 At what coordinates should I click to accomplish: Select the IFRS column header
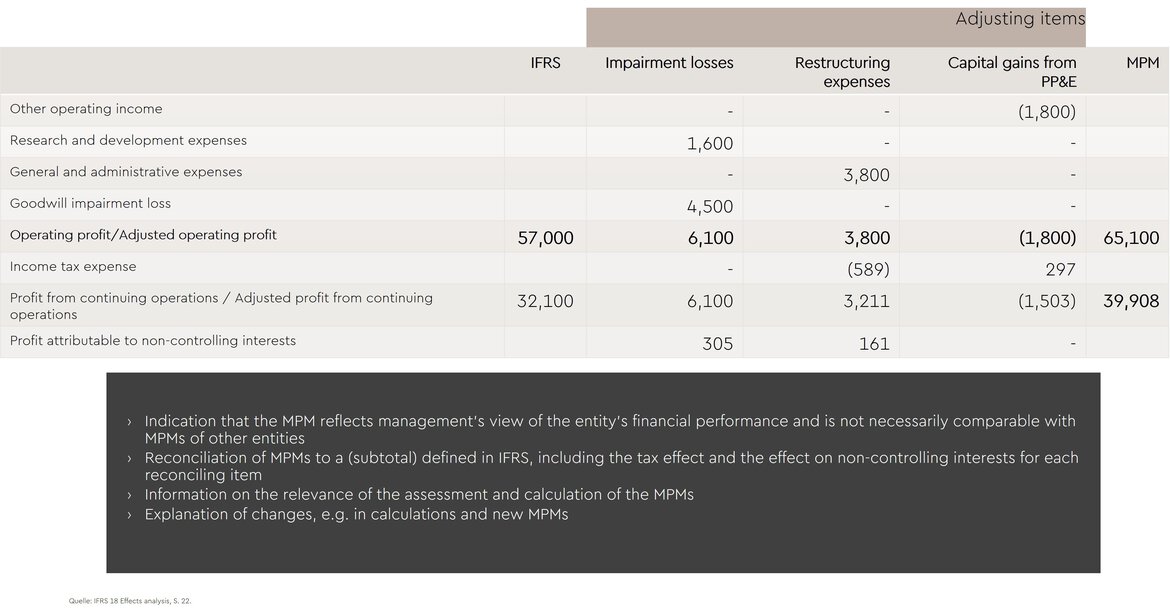[x=545, y=63]
